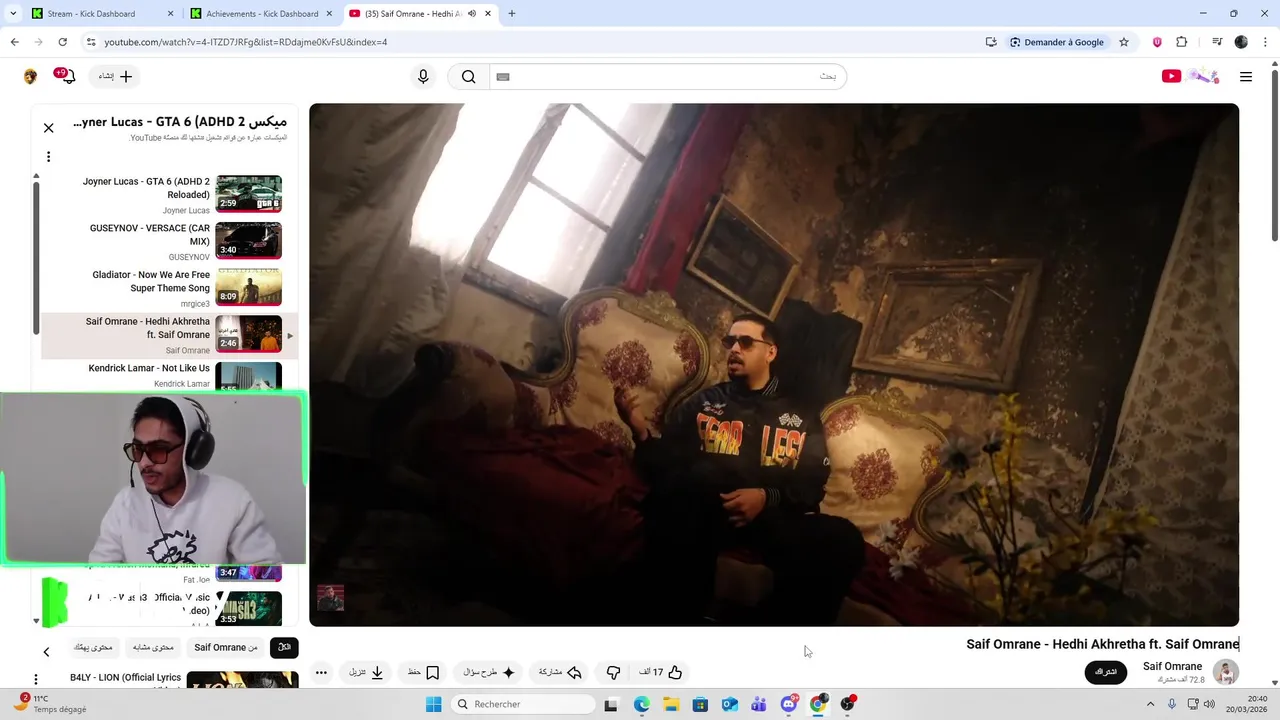Viewport: 1280px width, 720px height.
Task: Show hidden system tray icons
Action: [x=1150, y=704]
